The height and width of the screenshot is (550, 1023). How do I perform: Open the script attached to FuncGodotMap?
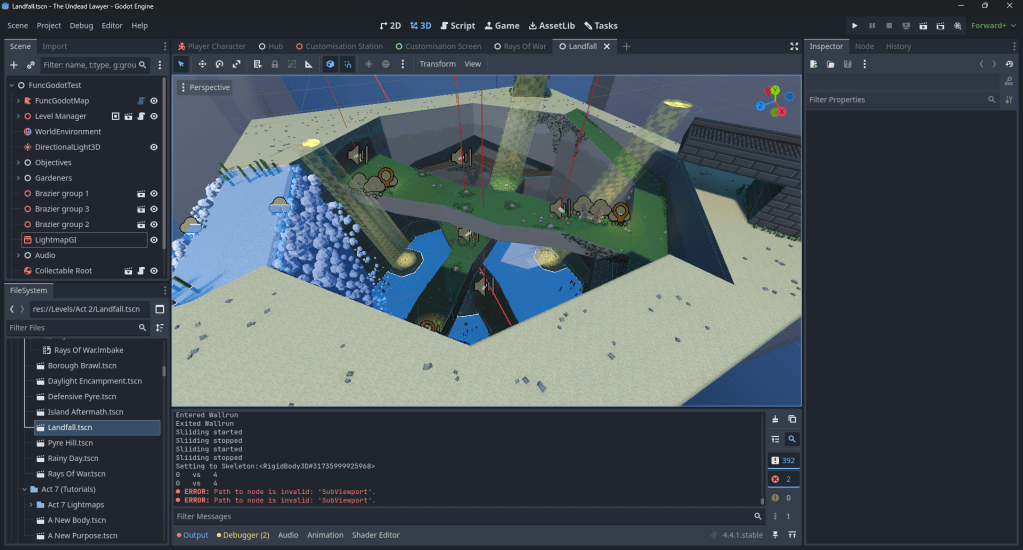(141, 101)
